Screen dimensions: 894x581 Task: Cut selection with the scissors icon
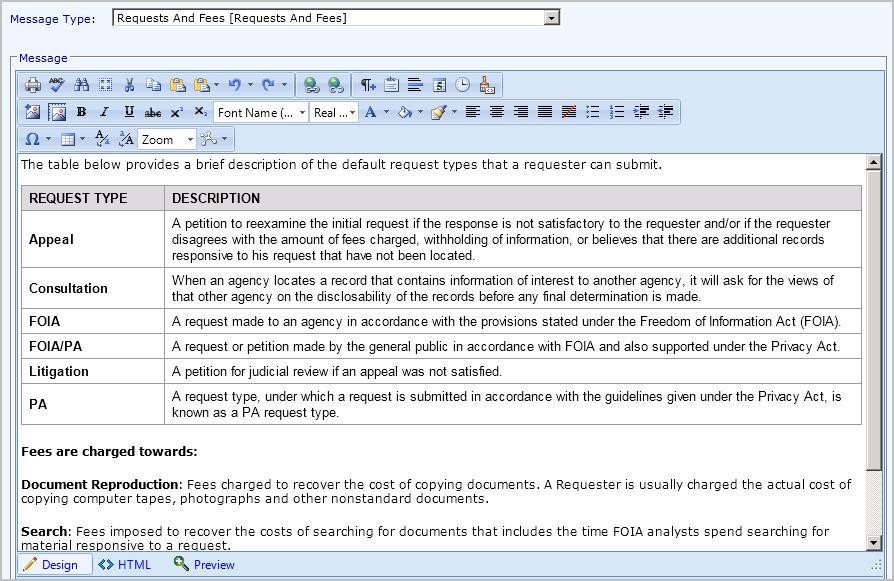point(129,85)
